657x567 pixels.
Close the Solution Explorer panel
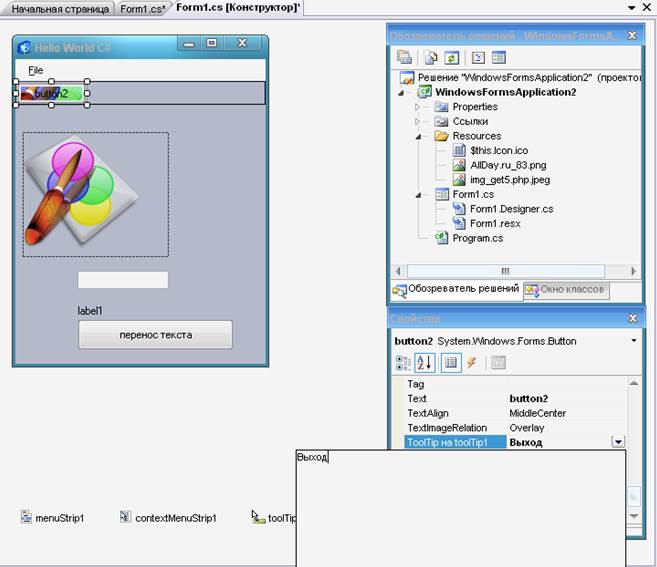[632, 36]
